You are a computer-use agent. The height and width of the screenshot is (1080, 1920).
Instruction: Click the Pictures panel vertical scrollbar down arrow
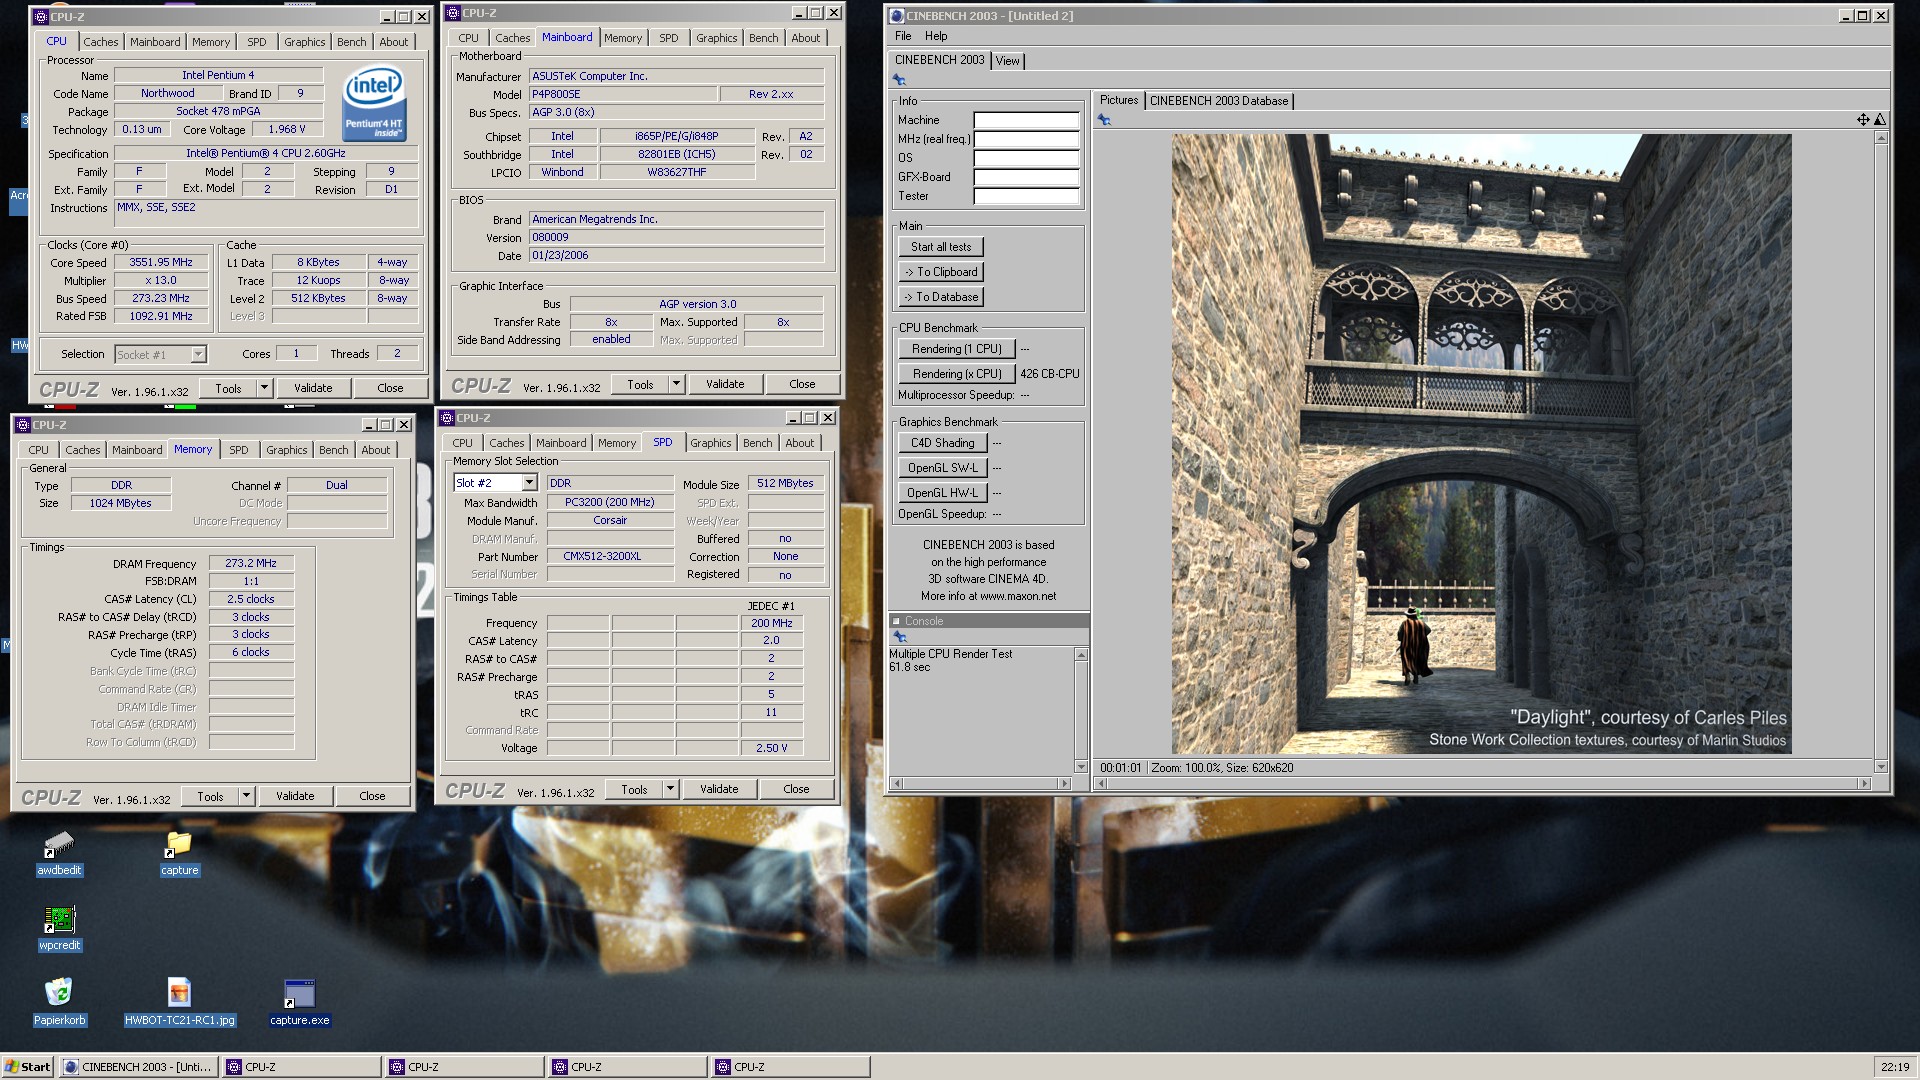1881,767
